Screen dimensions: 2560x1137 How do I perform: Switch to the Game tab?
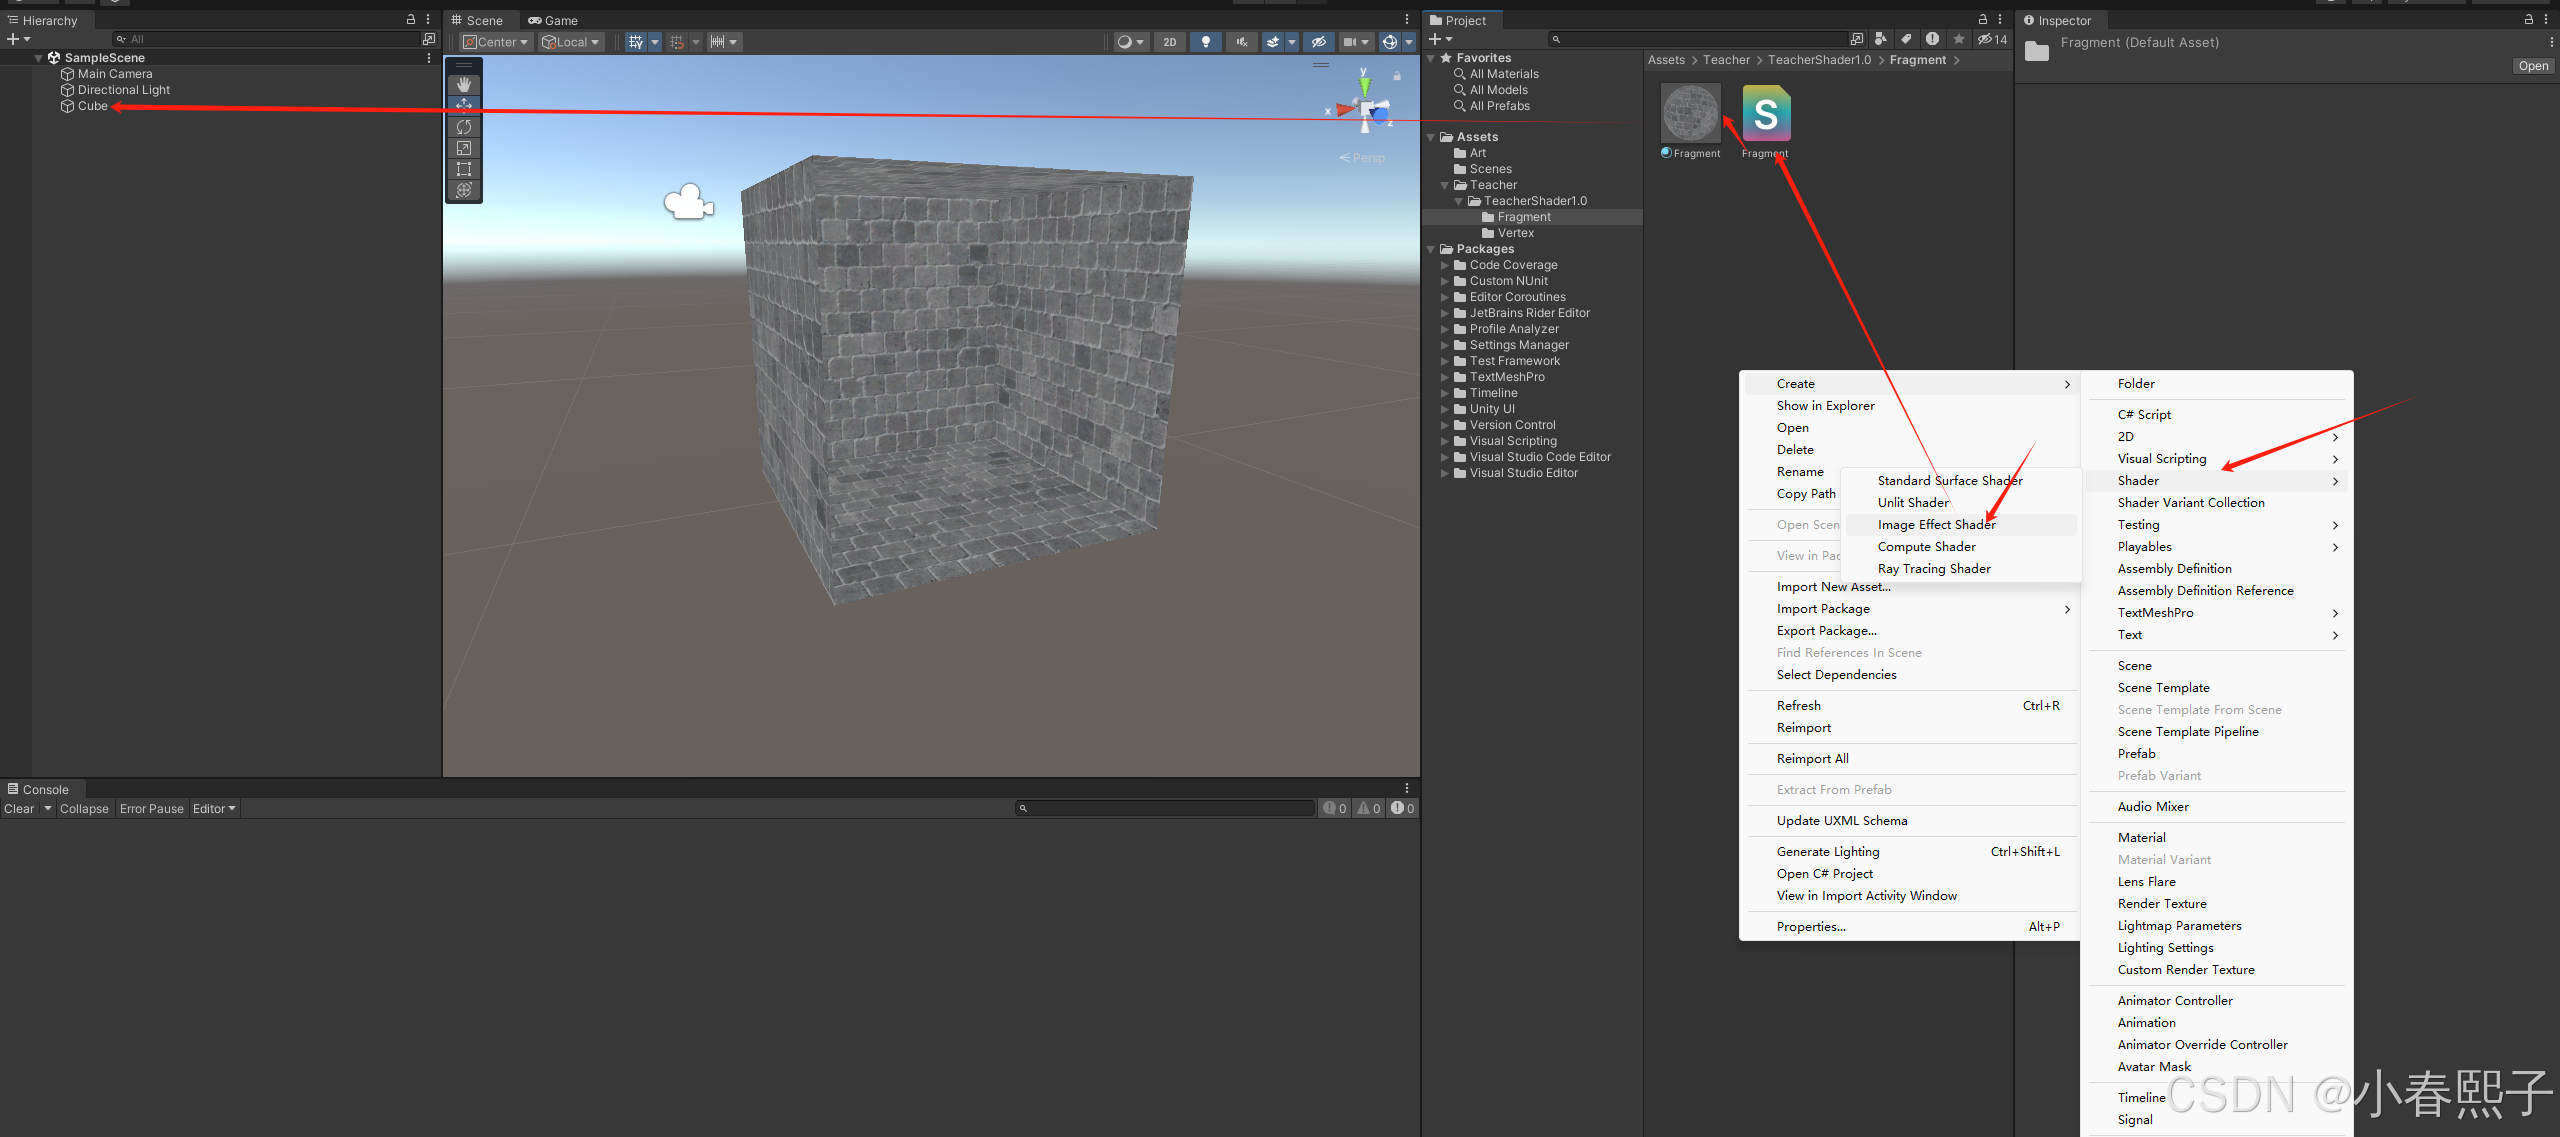coord(553,20)
